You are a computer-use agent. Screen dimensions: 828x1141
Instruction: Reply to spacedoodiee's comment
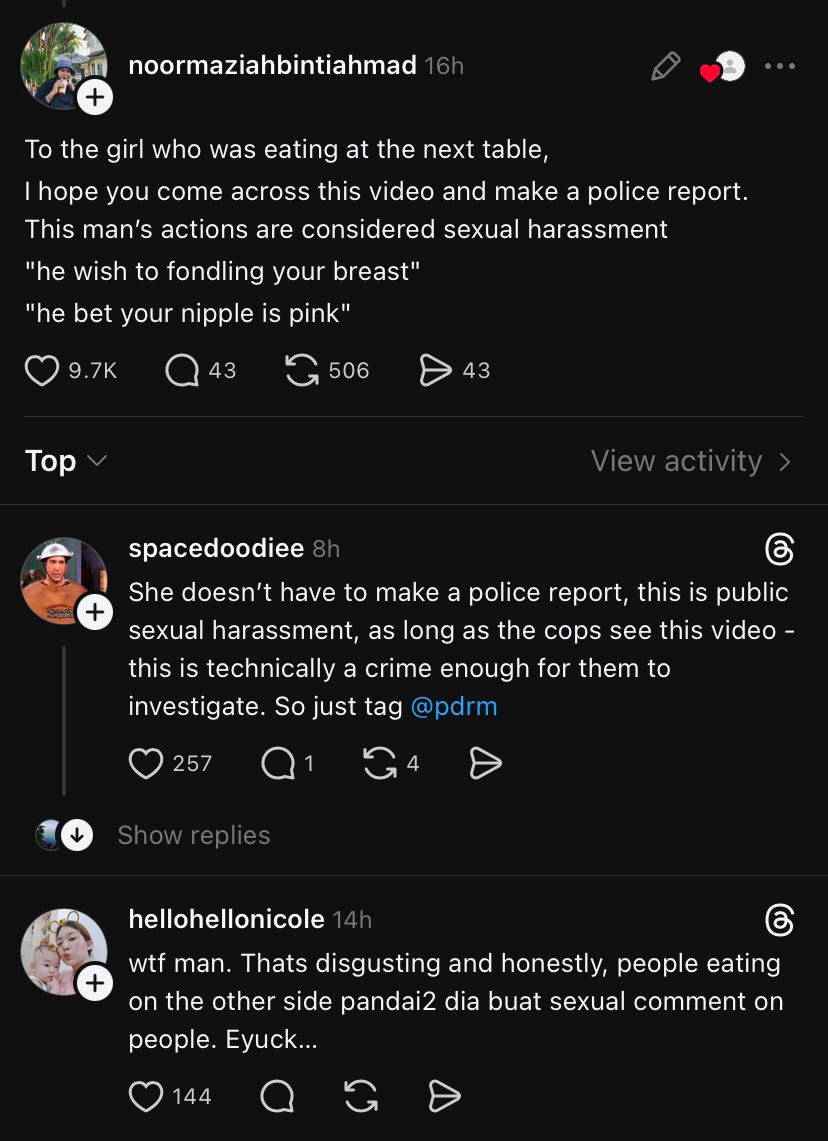[276, 764]
